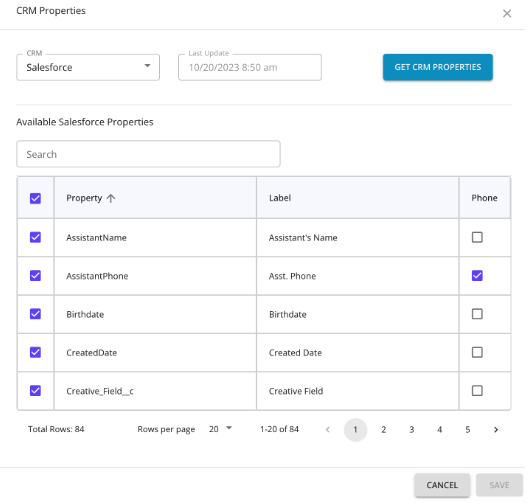Screen dimensions: 527x503
Task: Click the Asst. Phone label cell
Action: tap(358, 276)
